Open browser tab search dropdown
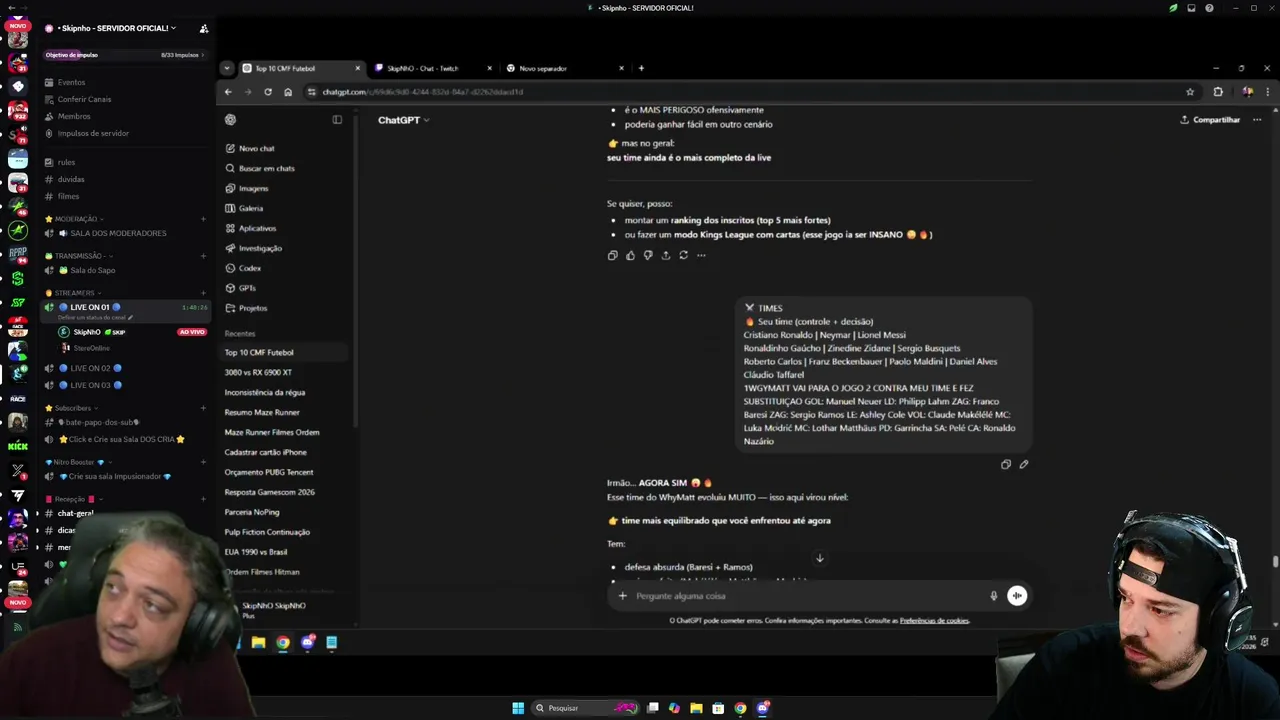Image resolution: width=1280 pixels, height=720 pixels. pos(228,68)
